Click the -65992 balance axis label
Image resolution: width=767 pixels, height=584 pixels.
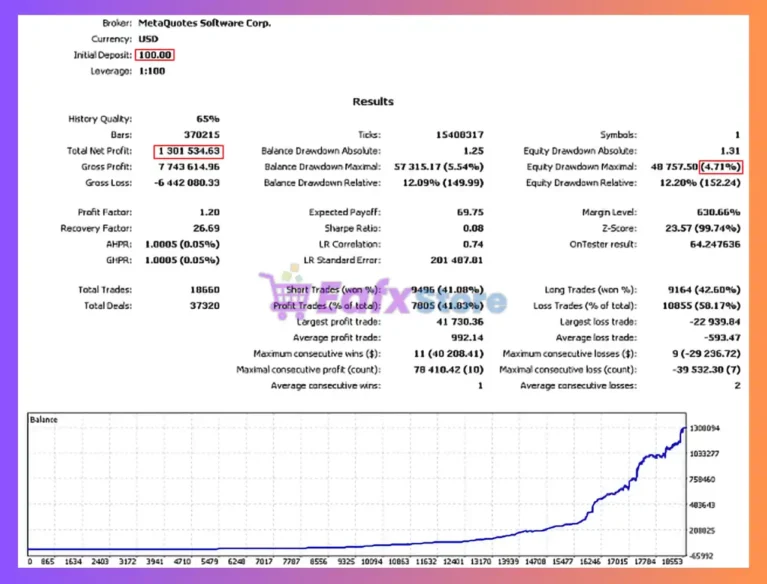point(701,556)
